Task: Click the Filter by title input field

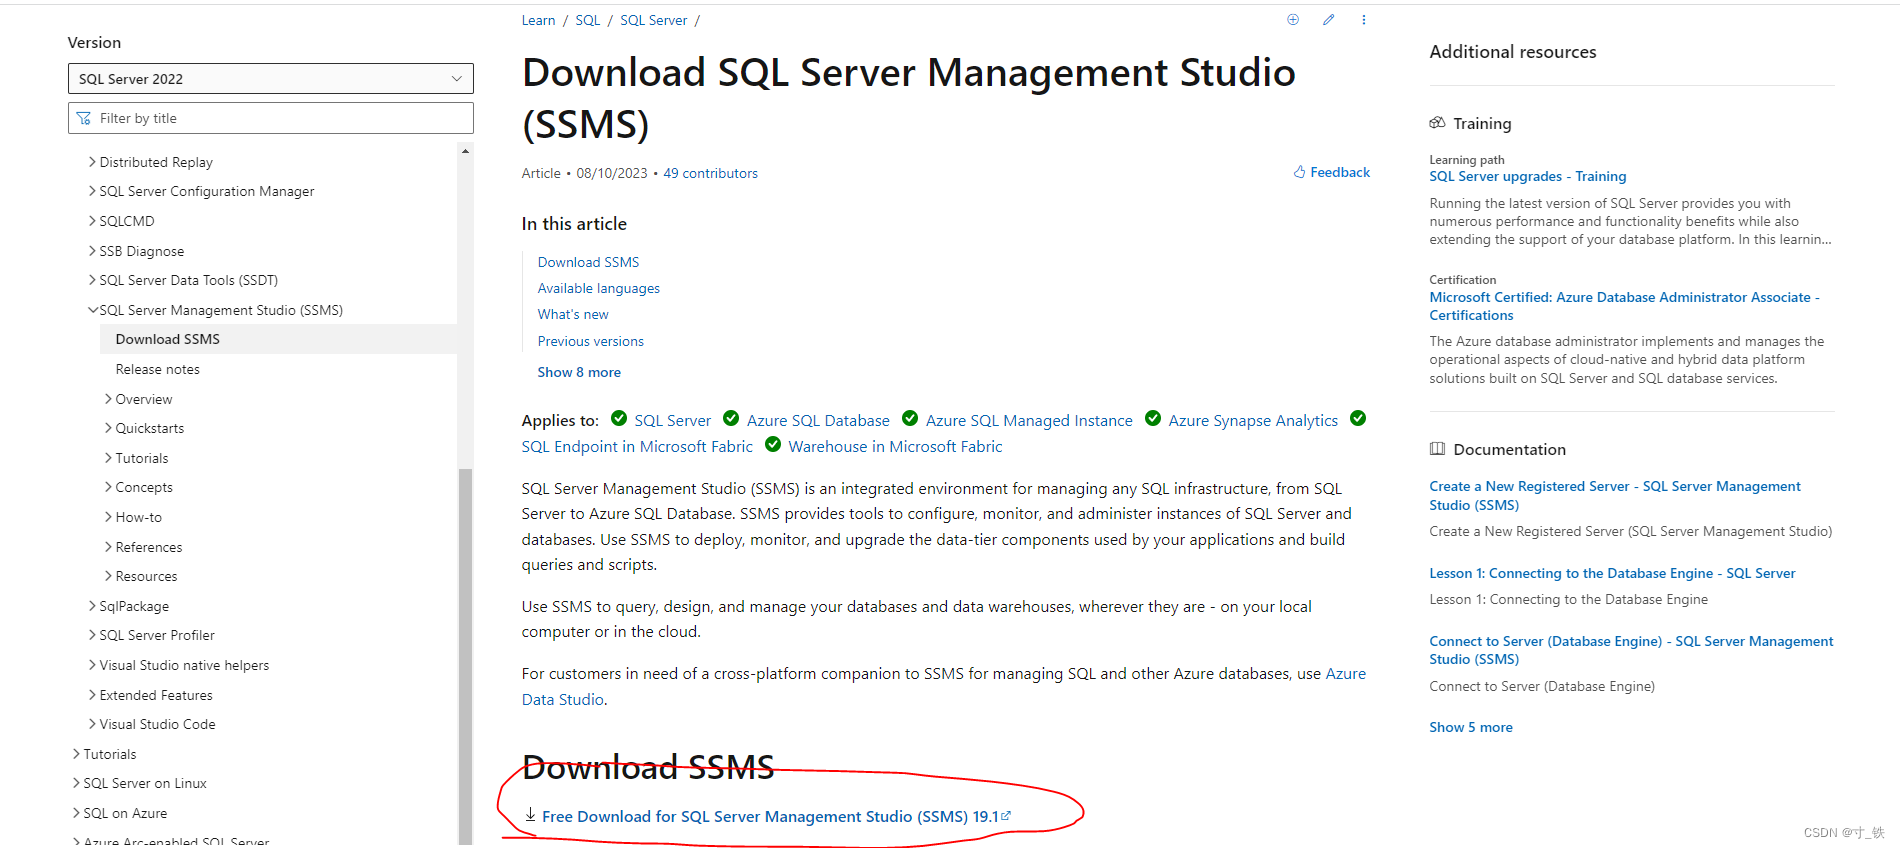Action: coord(271,118)
